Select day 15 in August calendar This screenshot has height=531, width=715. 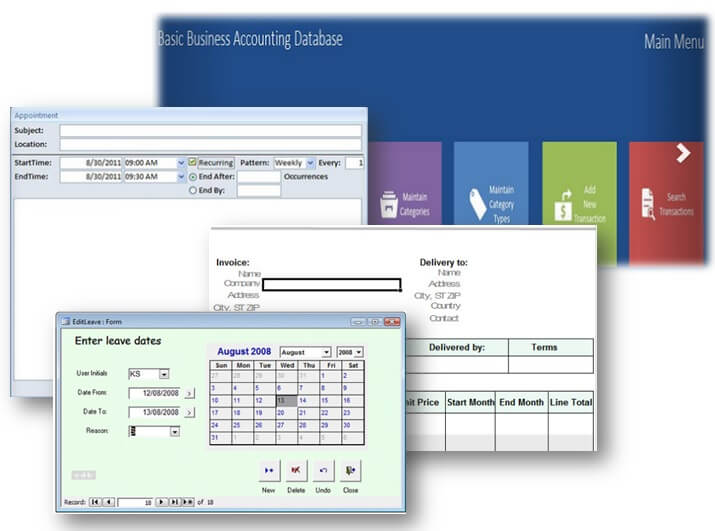coord(331,401)
